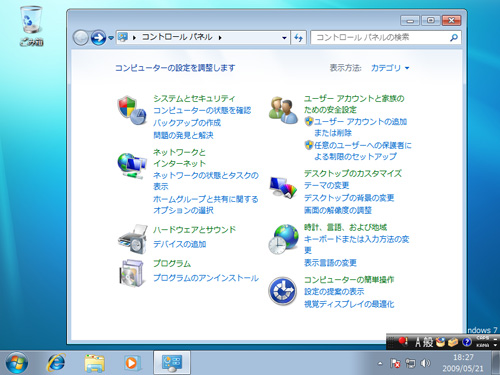Click ネットワークの状態とタスクの表示 link
Image resolution: width=500 pixels, height=375 pixels.
point(206,181)
